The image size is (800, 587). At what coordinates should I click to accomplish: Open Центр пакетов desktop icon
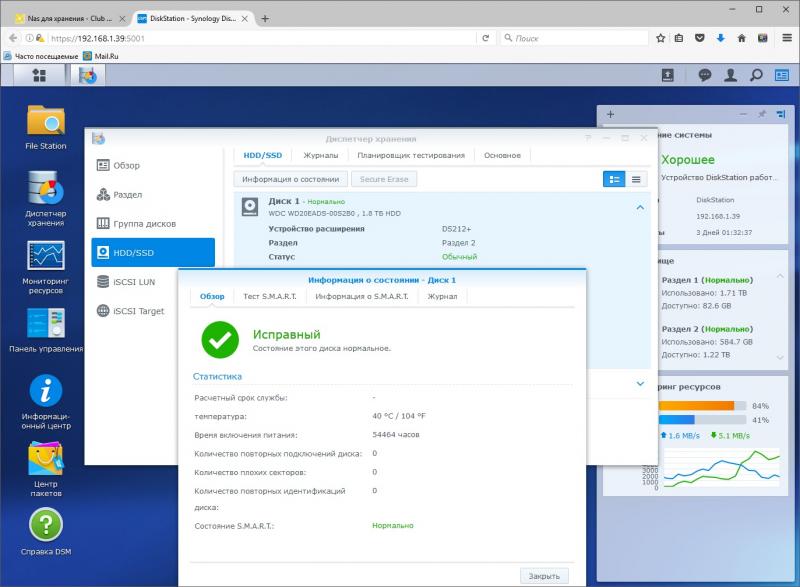pos(46,469)
